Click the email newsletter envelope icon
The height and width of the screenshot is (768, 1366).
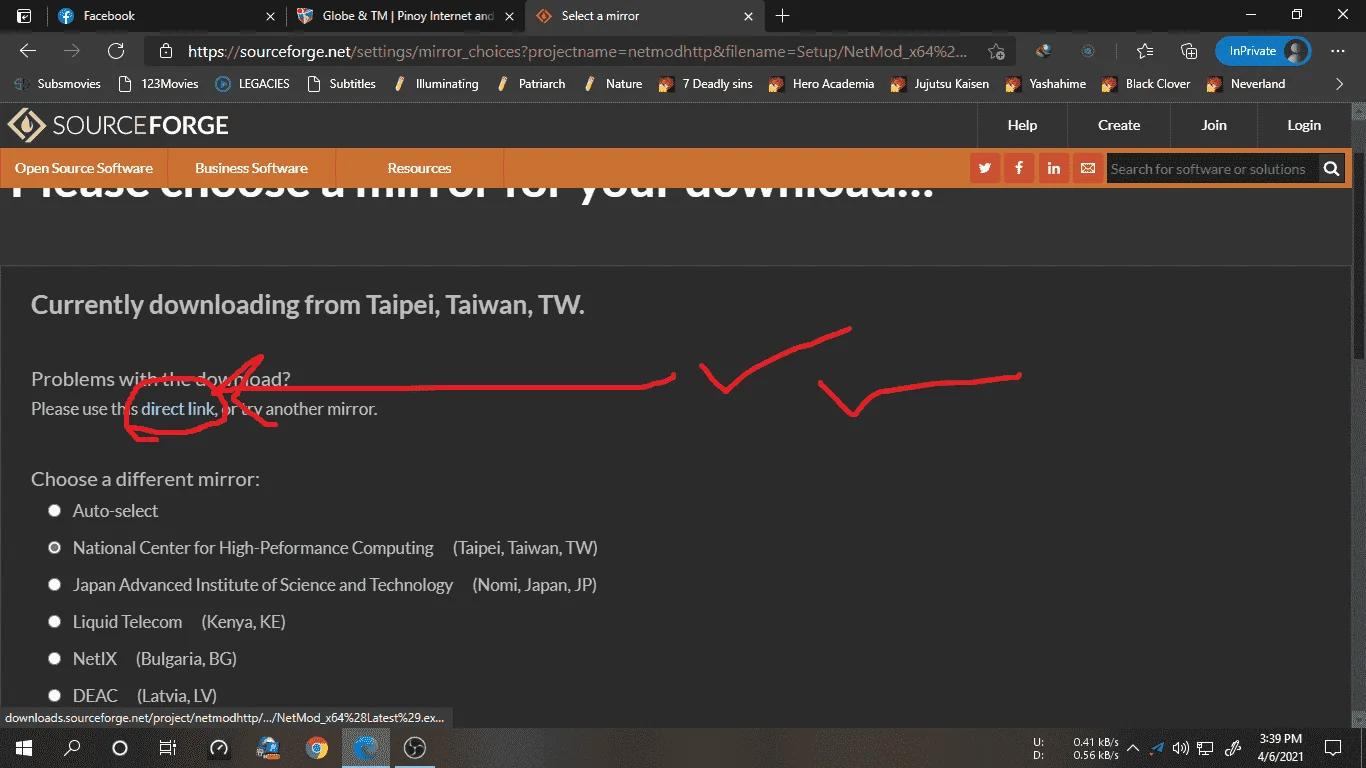point(1087,169)
